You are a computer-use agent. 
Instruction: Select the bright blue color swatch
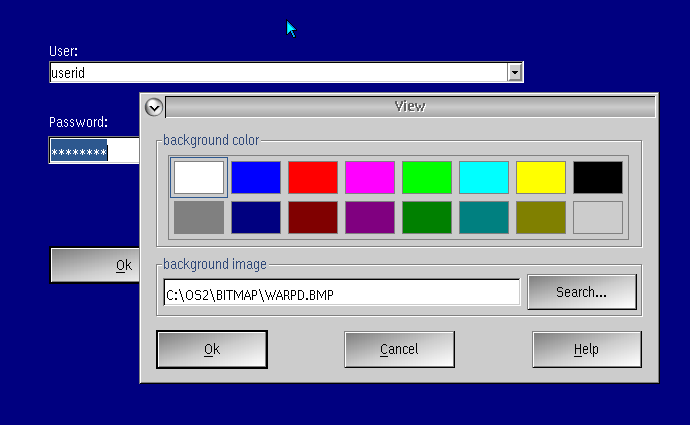[256, 177]
